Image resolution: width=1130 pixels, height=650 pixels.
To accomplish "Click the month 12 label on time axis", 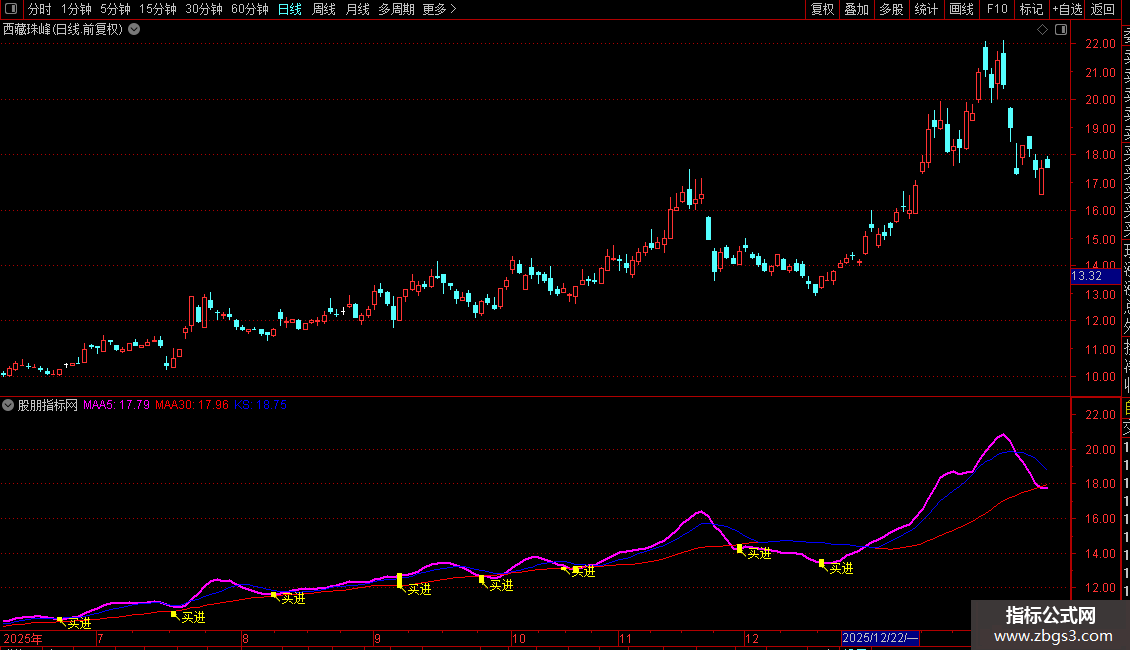I will point(752,638).
